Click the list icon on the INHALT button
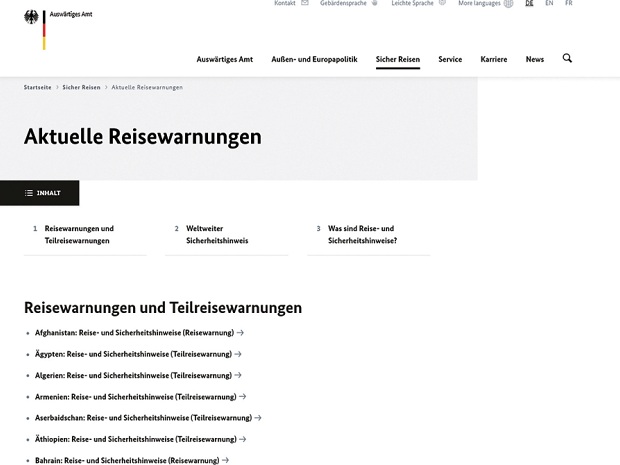 click(x=29, y=193)
